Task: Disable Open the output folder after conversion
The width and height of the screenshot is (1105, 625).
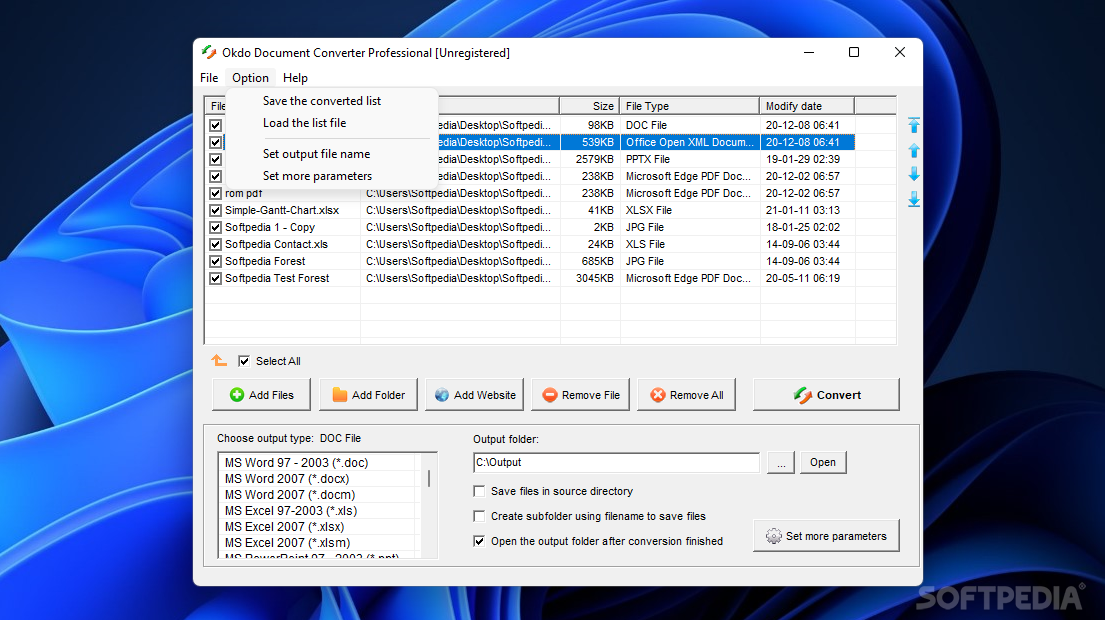Action: point(479,541)
